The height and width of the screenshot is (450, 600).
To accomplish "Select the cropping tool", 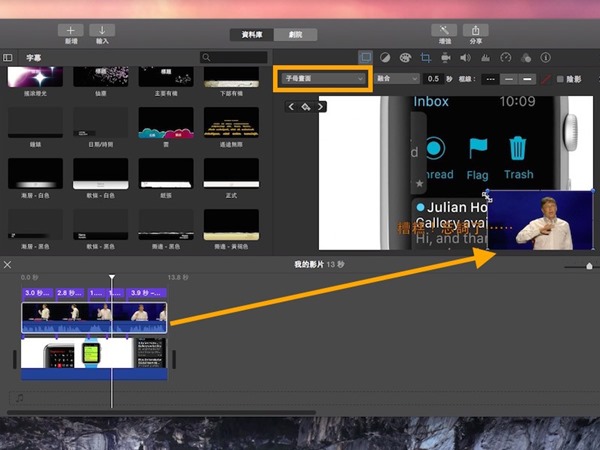I will tap(425, 57).
